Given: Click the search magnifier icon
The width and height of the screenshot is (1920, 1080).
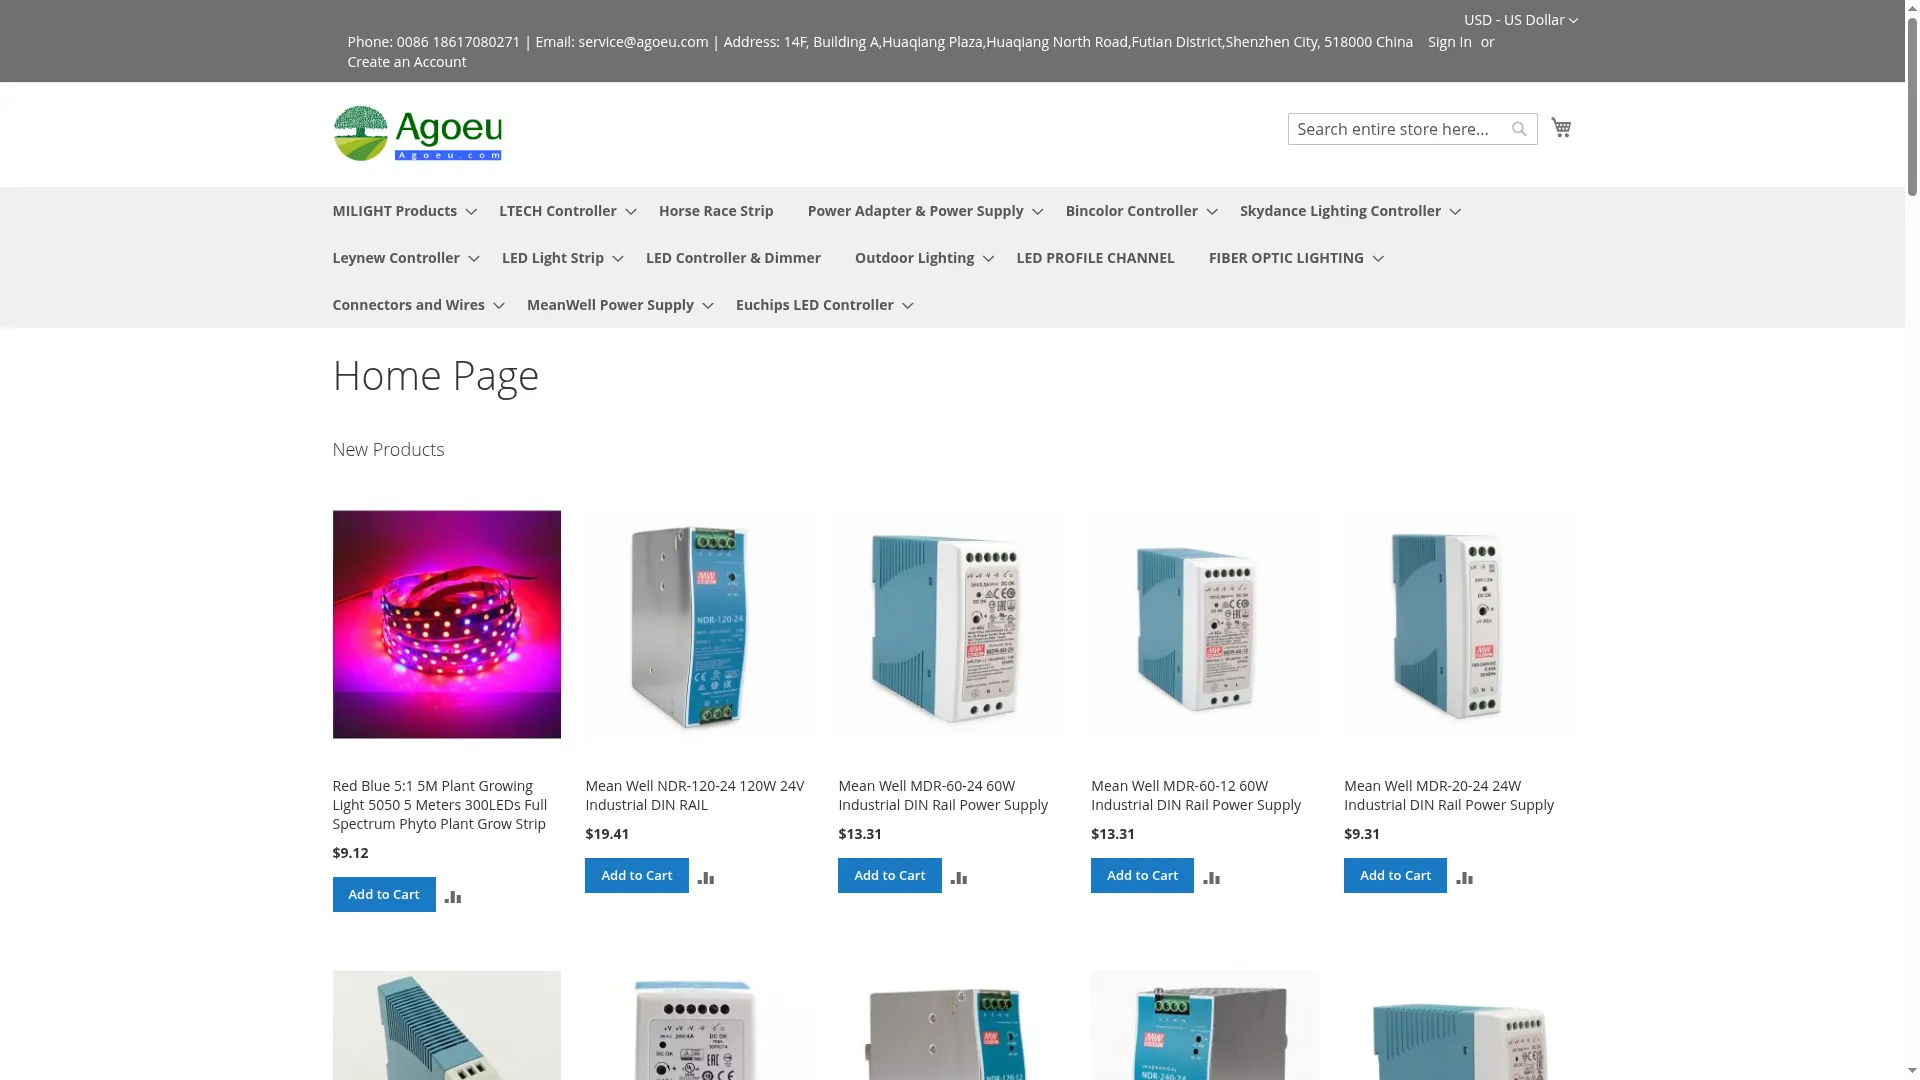Looking at the screenshot, I should tap(1519, 129).
